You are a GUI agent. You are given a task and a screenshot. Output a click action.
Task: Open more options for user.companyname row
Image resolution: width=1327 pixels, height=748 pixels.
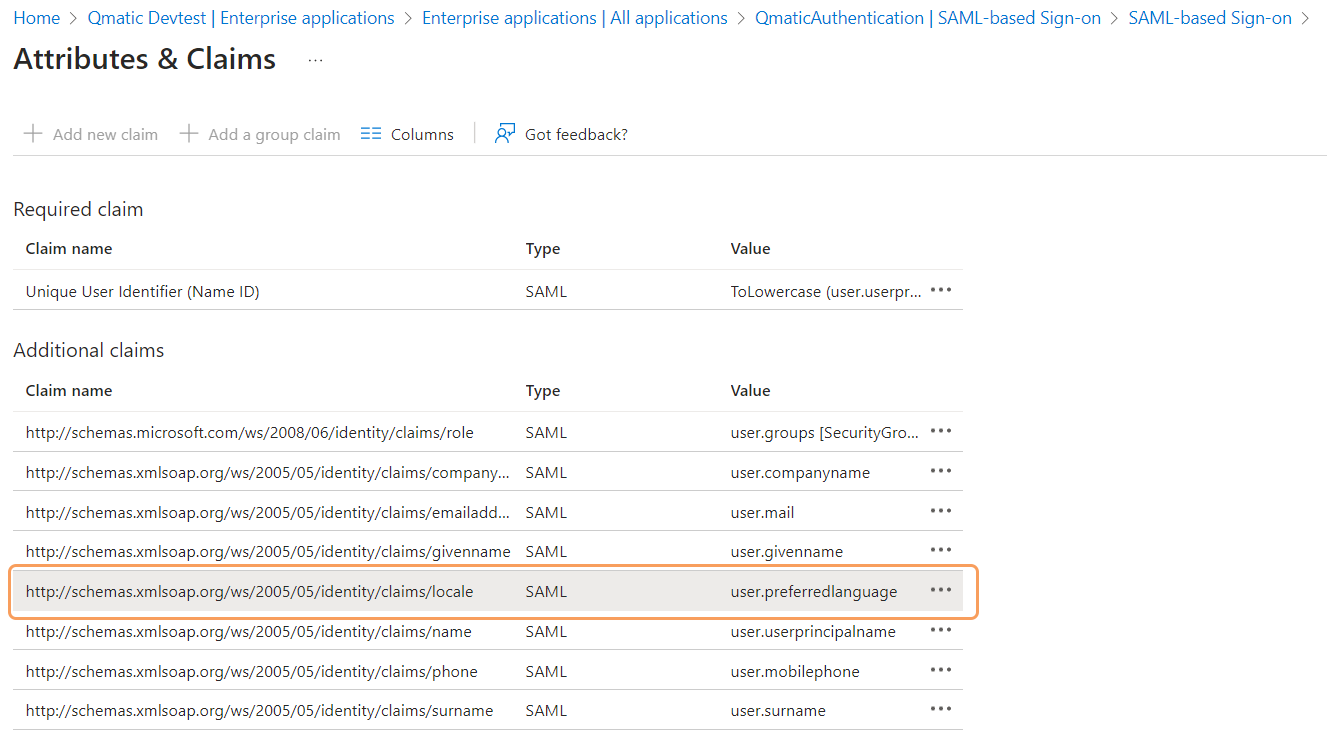[940, 472]
